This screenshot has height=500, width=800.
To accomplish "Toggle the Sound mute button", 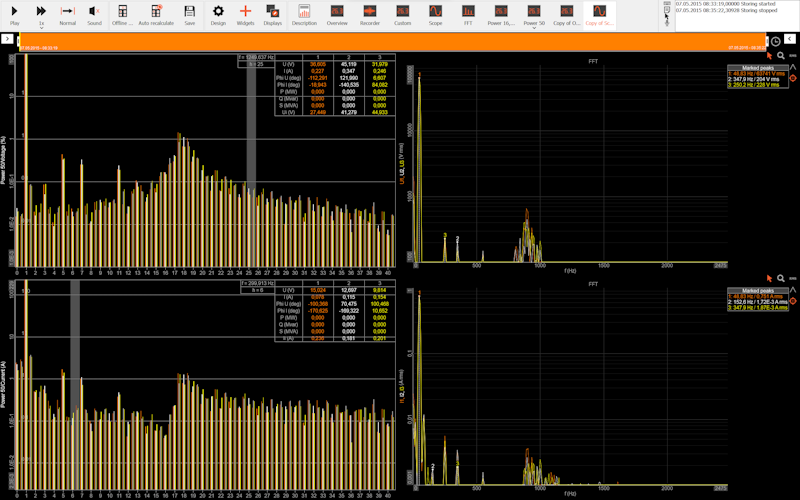I will pos(94,15).
